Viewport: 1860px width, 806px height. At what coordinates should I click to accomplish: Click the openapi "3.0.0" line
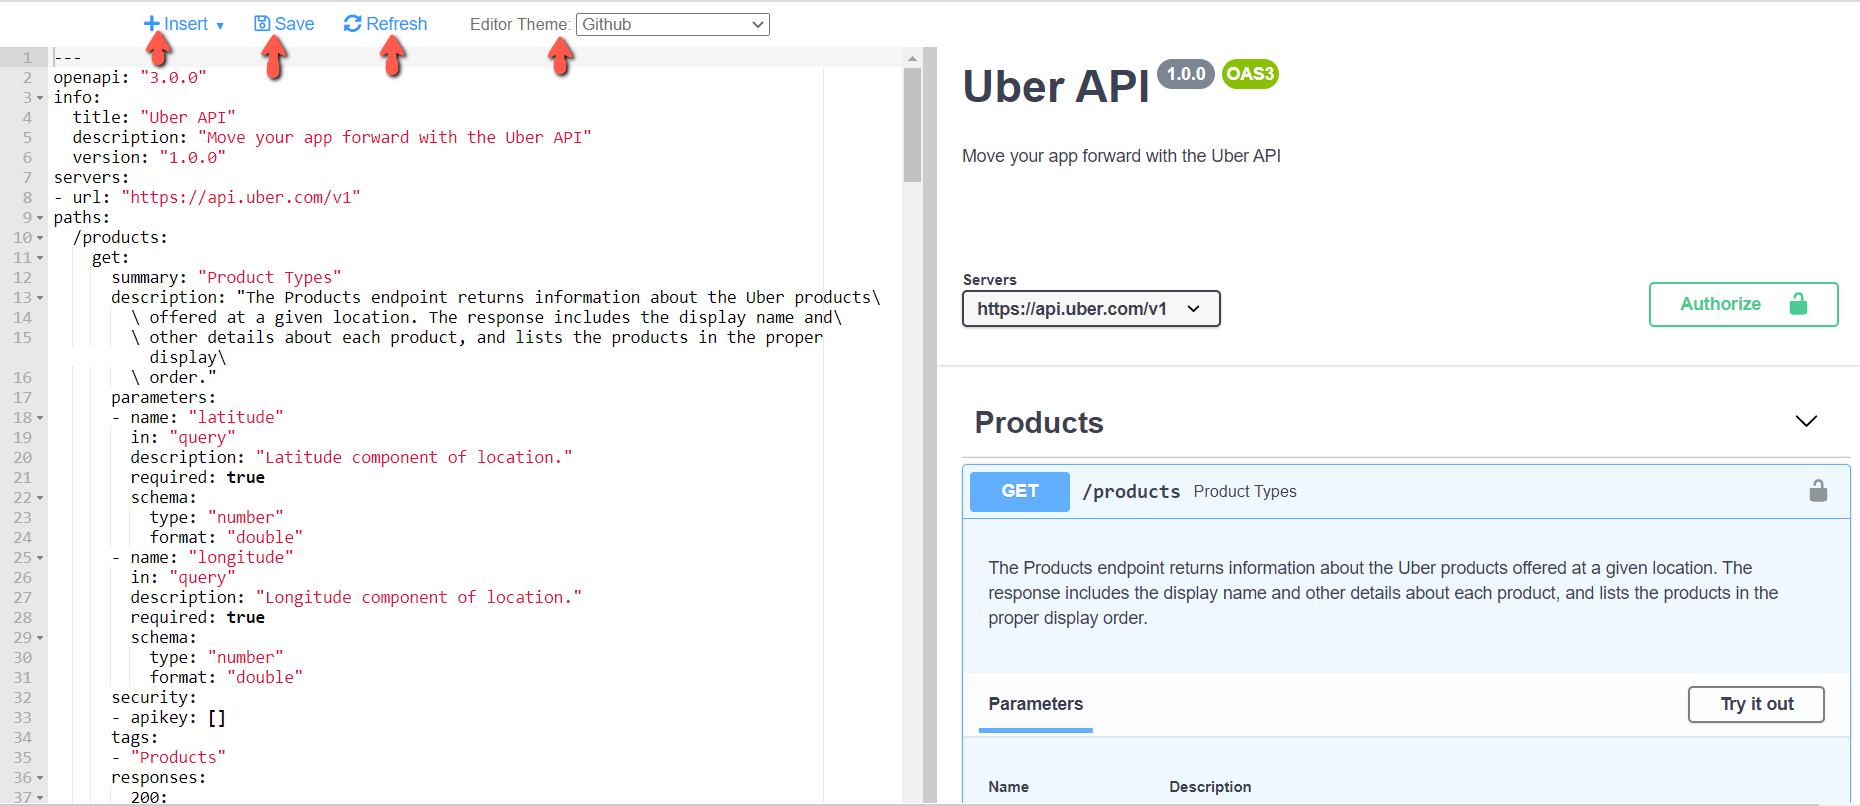click(130, 77)
